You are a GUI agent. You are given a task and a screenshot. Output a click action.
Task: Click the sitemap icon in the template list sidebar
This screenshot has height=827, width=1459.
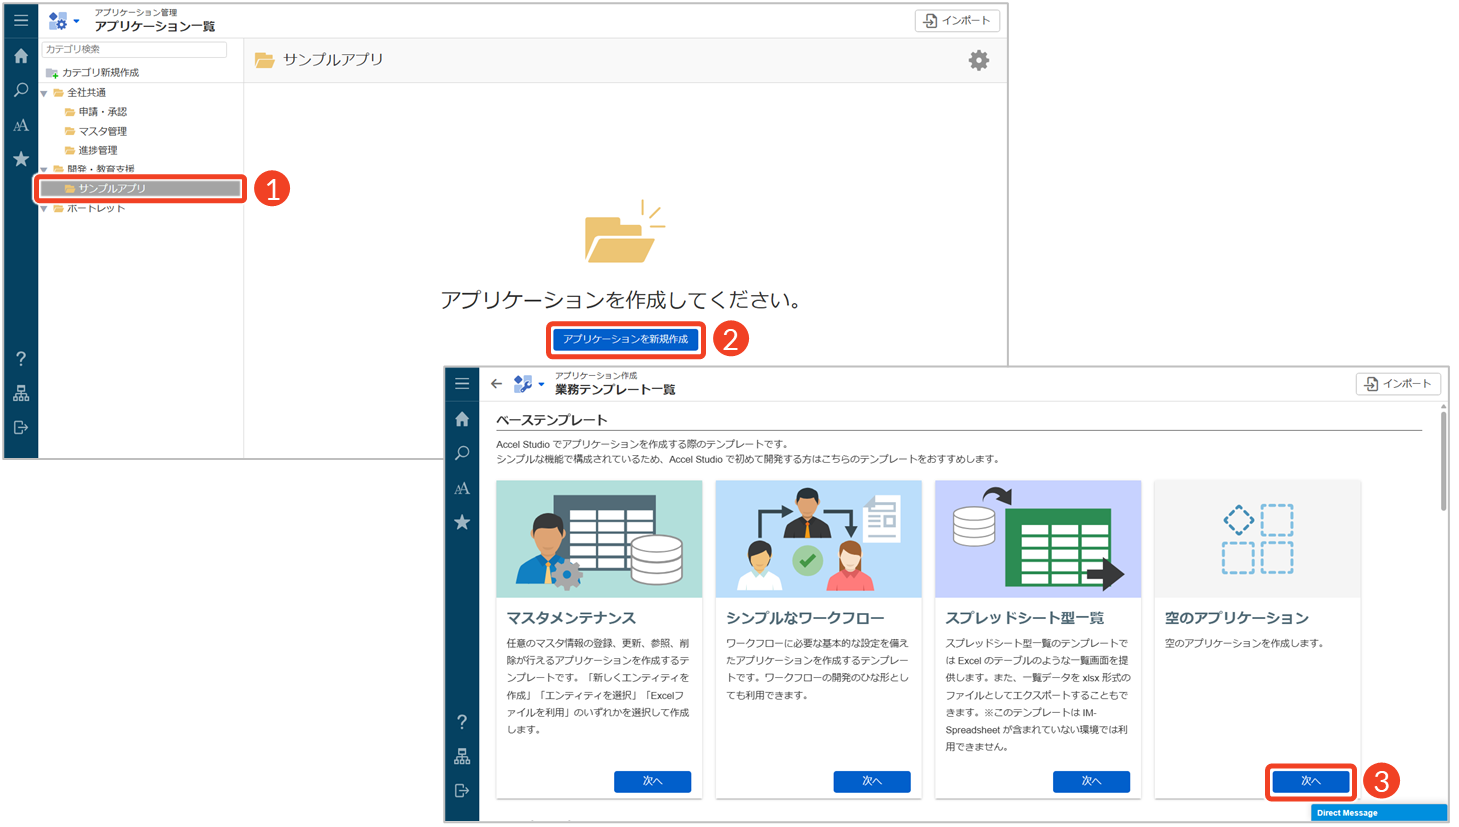point(462,757)
